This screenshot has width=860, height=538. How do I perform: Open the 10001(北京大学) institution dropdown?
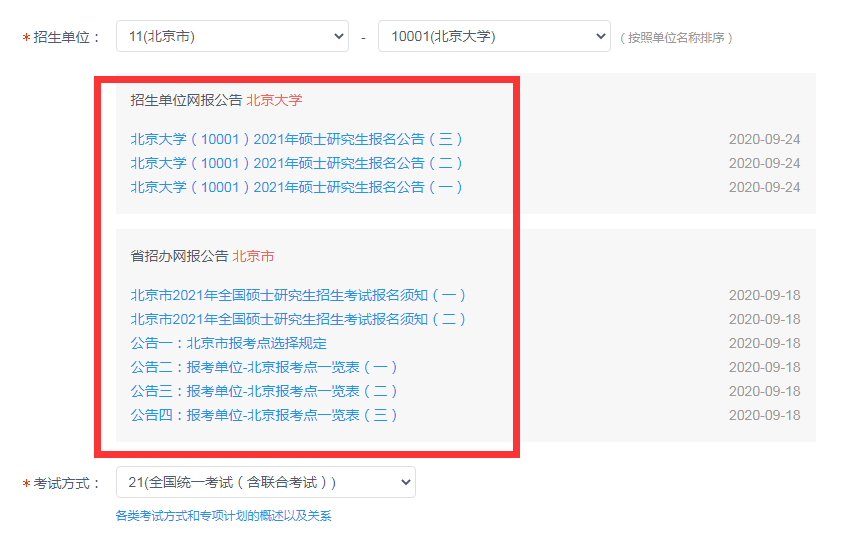pos(494,36)
